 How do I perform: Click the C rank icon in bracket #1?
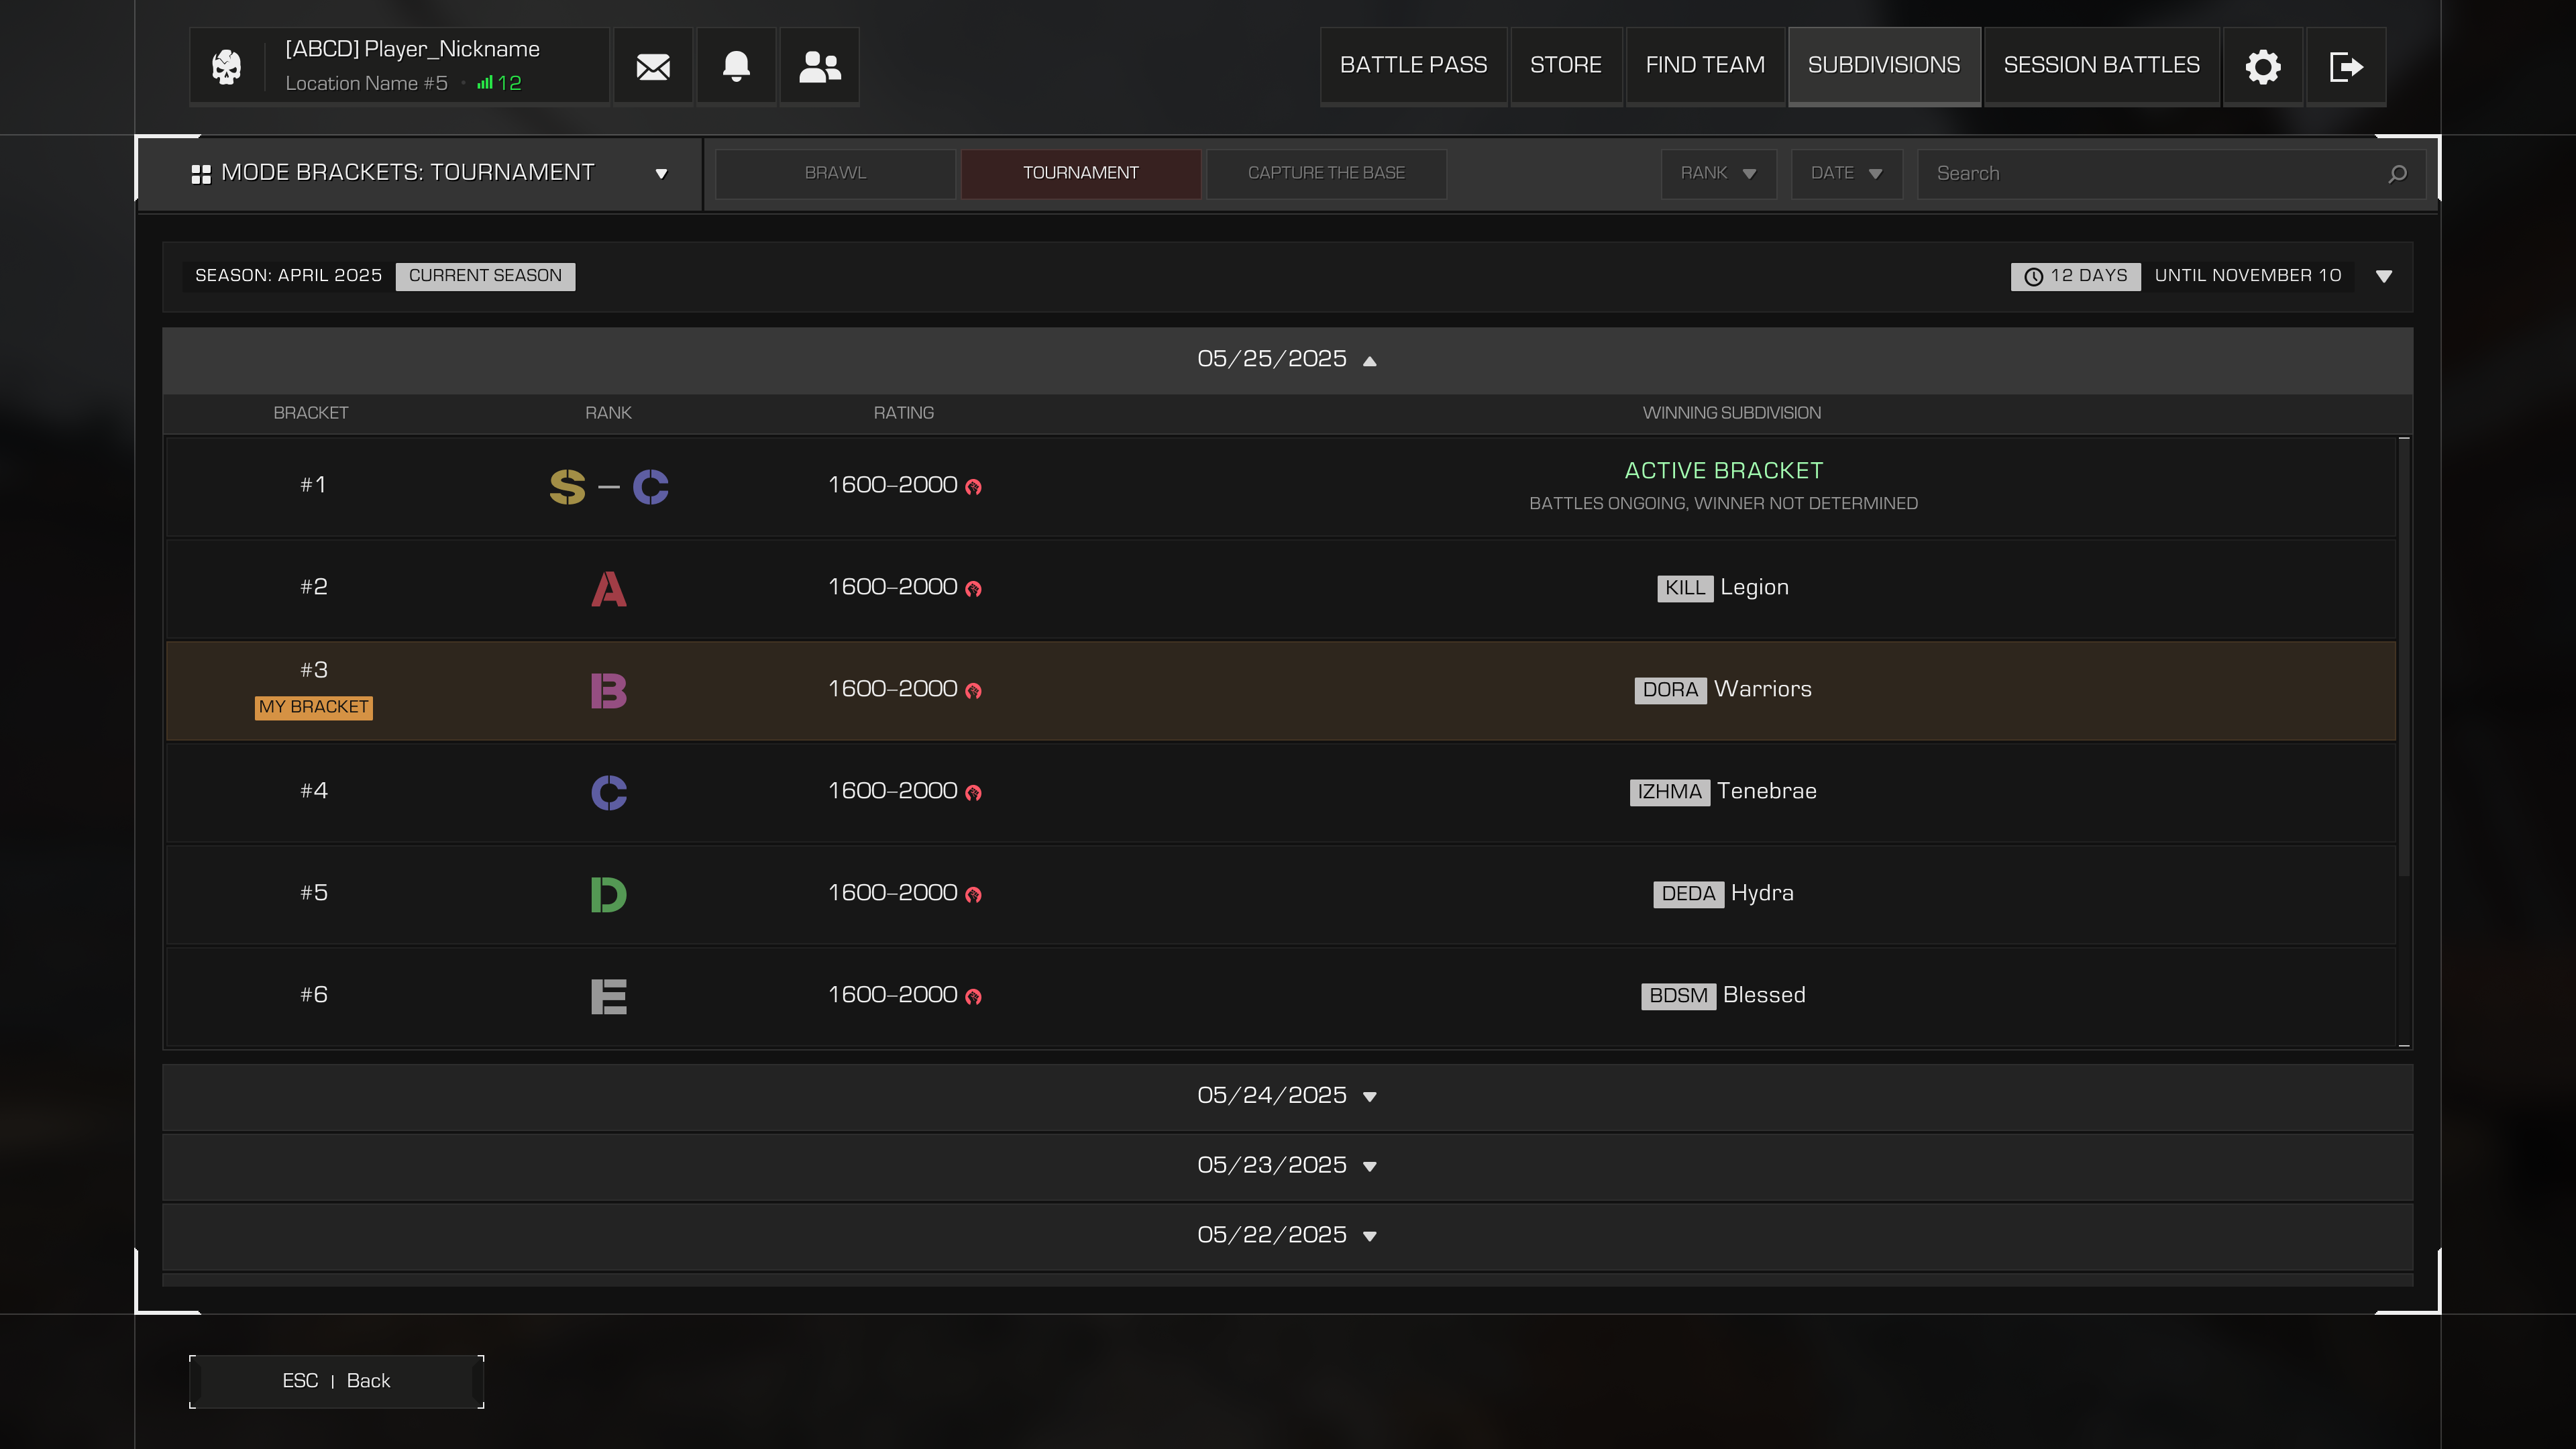[x=650, y=487]
